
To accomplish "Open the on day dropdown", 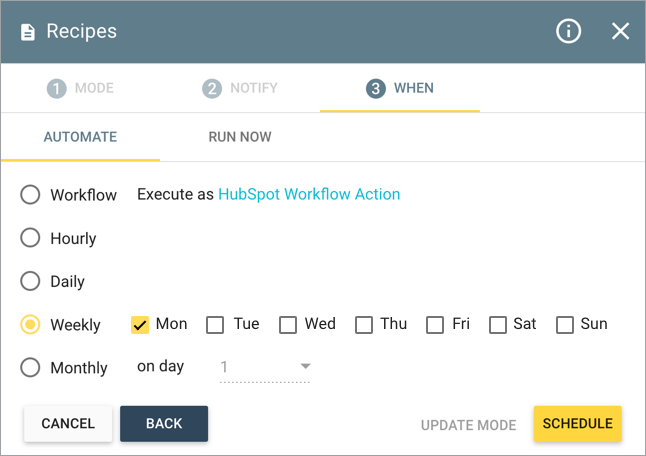I will 265,367.
